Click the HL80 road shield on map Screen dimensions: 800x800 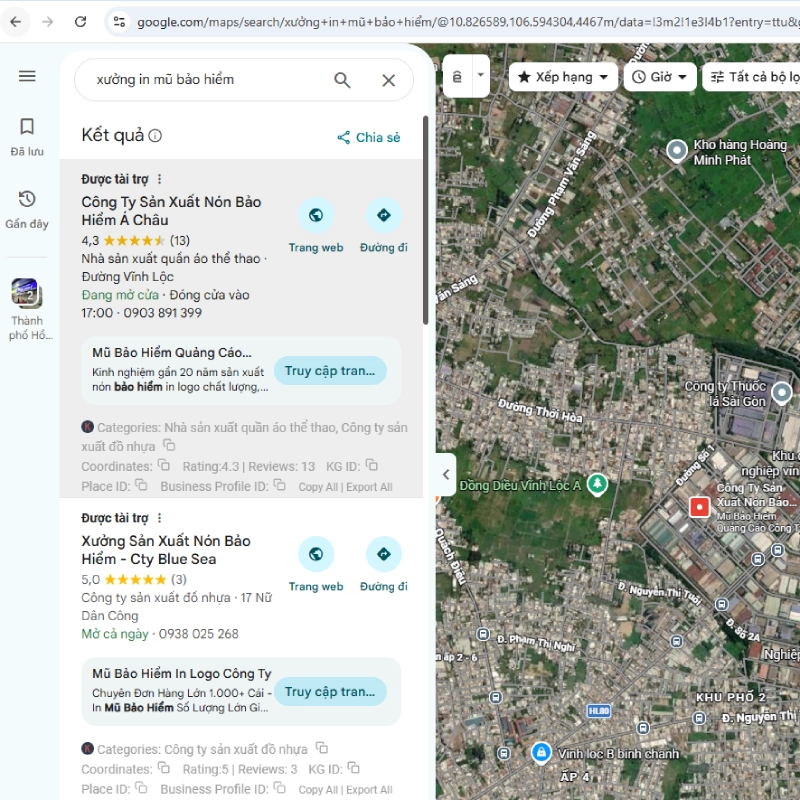click(x=598, y=711)
